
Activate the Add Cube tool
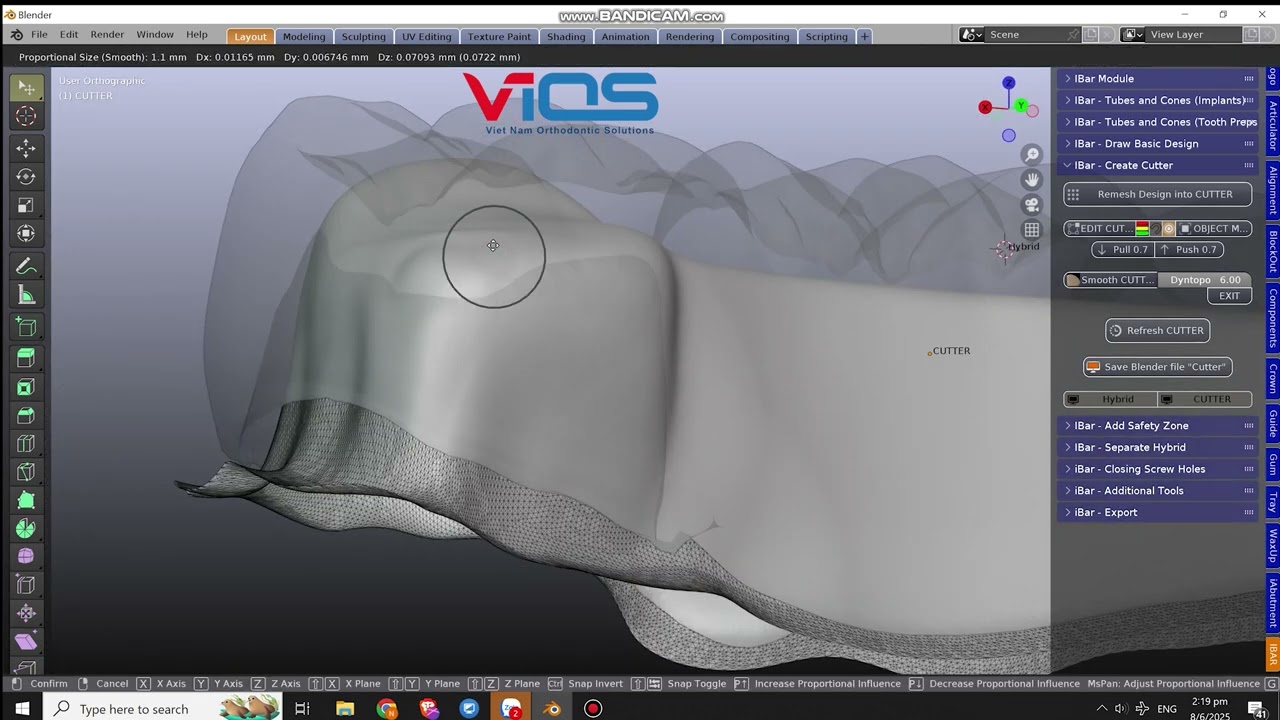click(x=27, y=328)
